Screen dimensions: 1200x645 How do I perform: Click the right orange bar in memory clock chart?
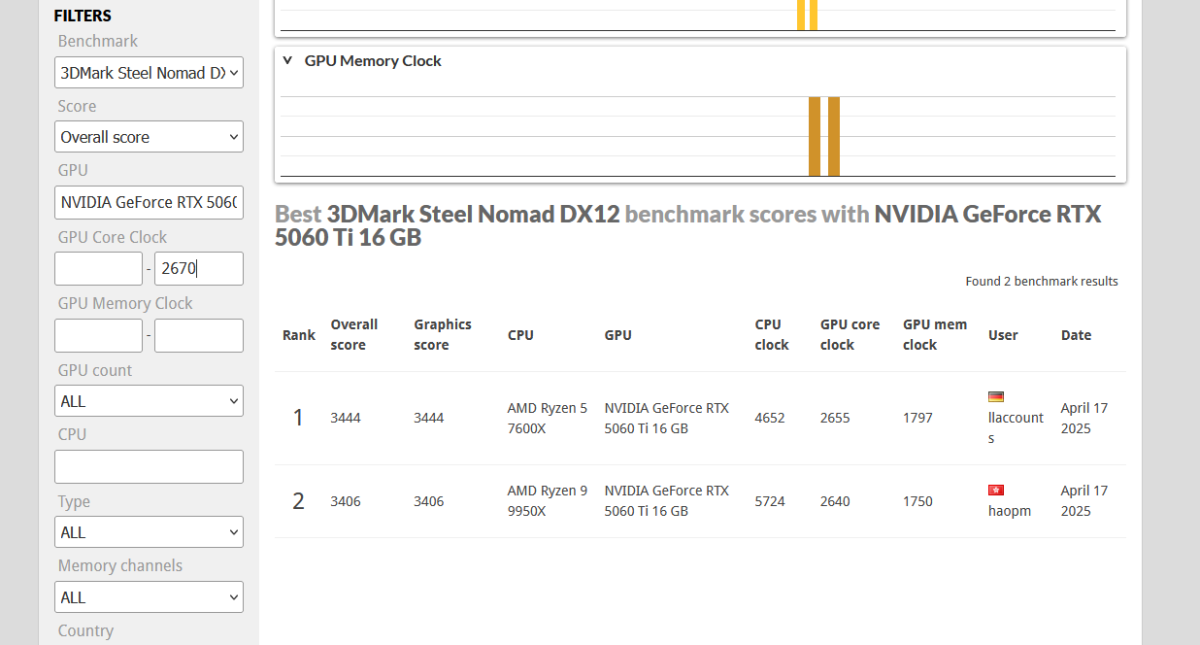tap(834, 136)
